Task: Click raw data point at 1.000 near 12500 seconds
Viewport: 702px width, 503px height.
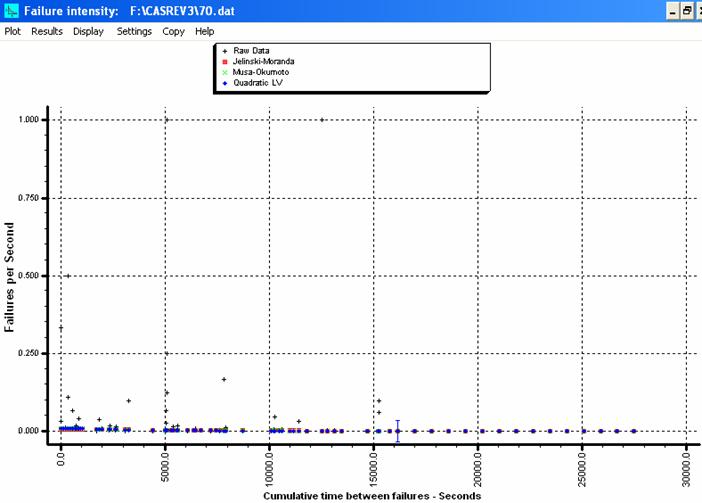Action: [x=322, y=120]
